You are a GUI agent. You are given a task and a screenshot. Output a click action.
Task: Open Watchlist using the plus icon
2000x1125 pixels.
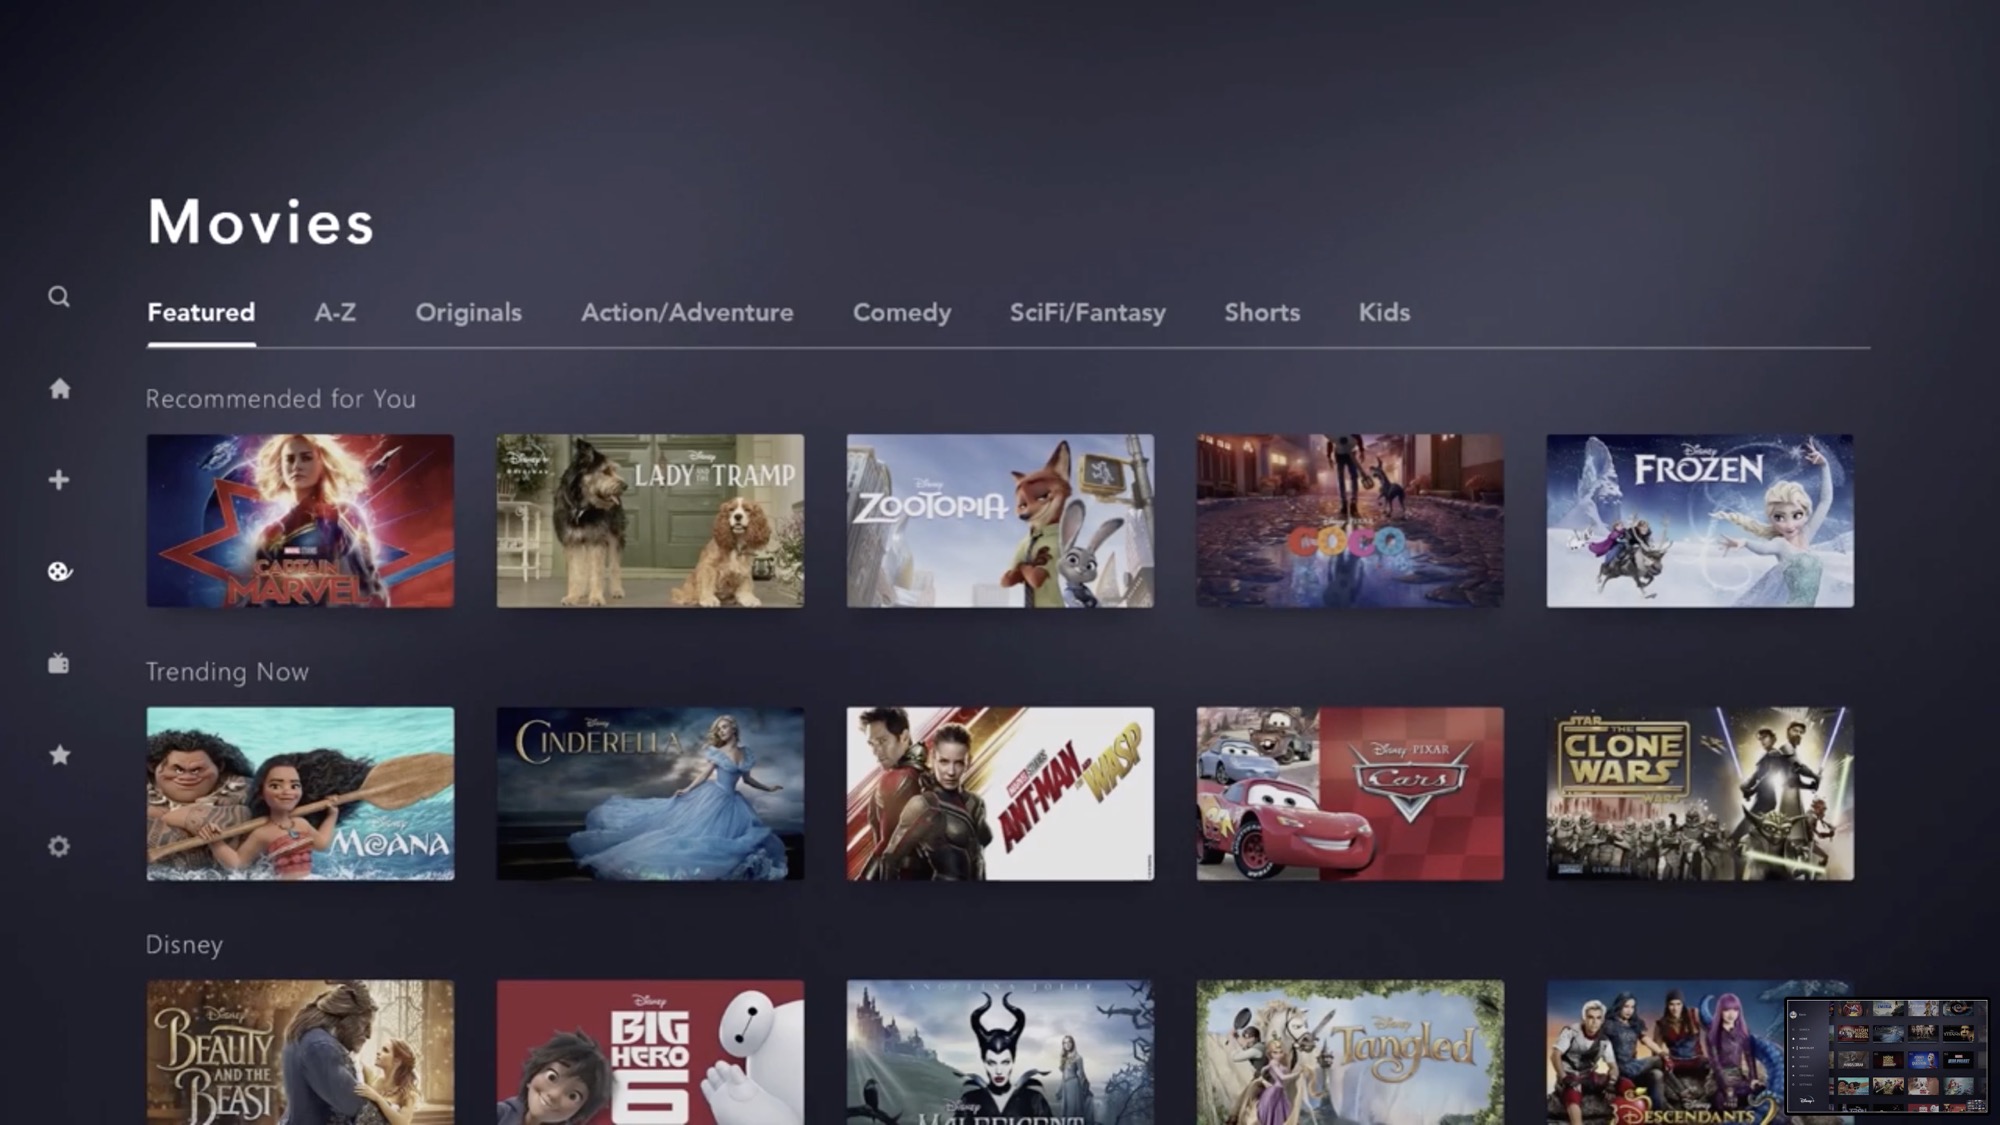pos(59,480)
